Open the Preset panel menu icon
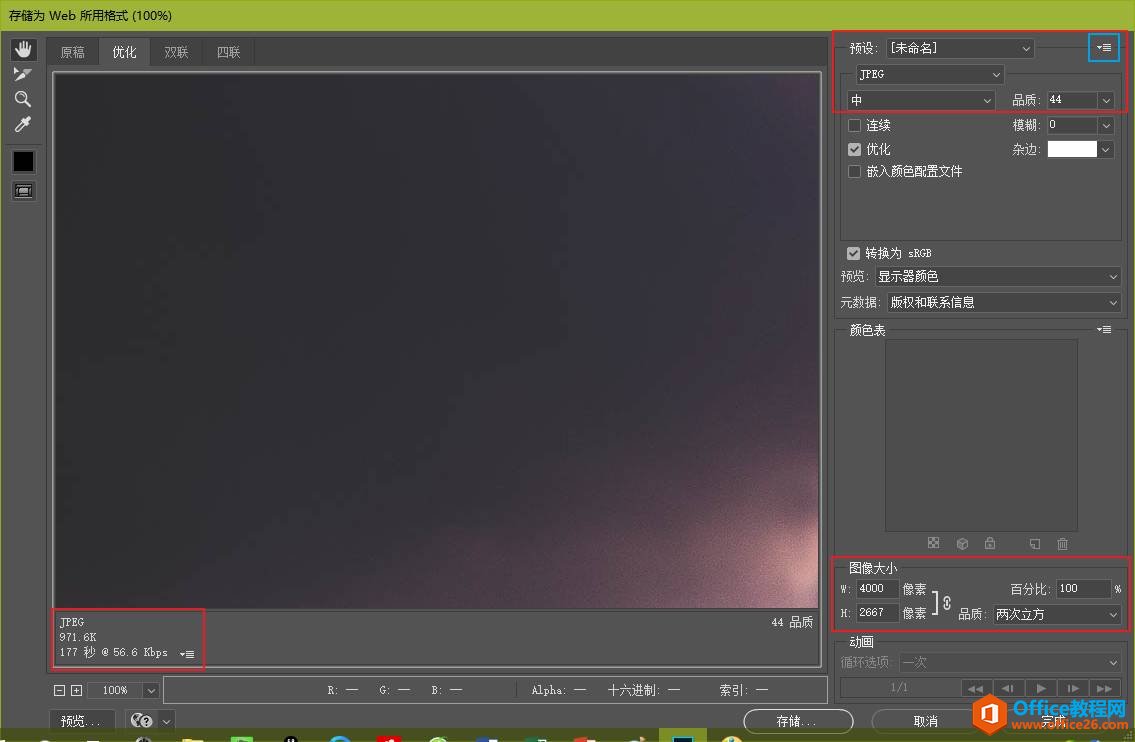This screenshot has width=1135, height=742. [1103, 47]
